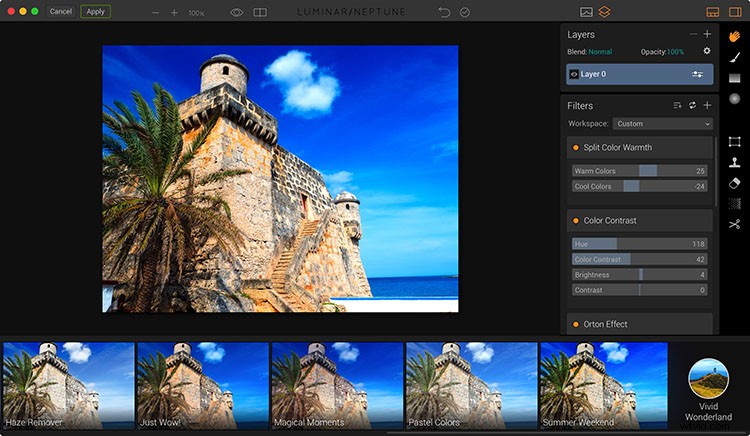Screen dimensions: 750x436
Task: Collapse the Color Contrast filter header
Action: click(x=640, y=221)
